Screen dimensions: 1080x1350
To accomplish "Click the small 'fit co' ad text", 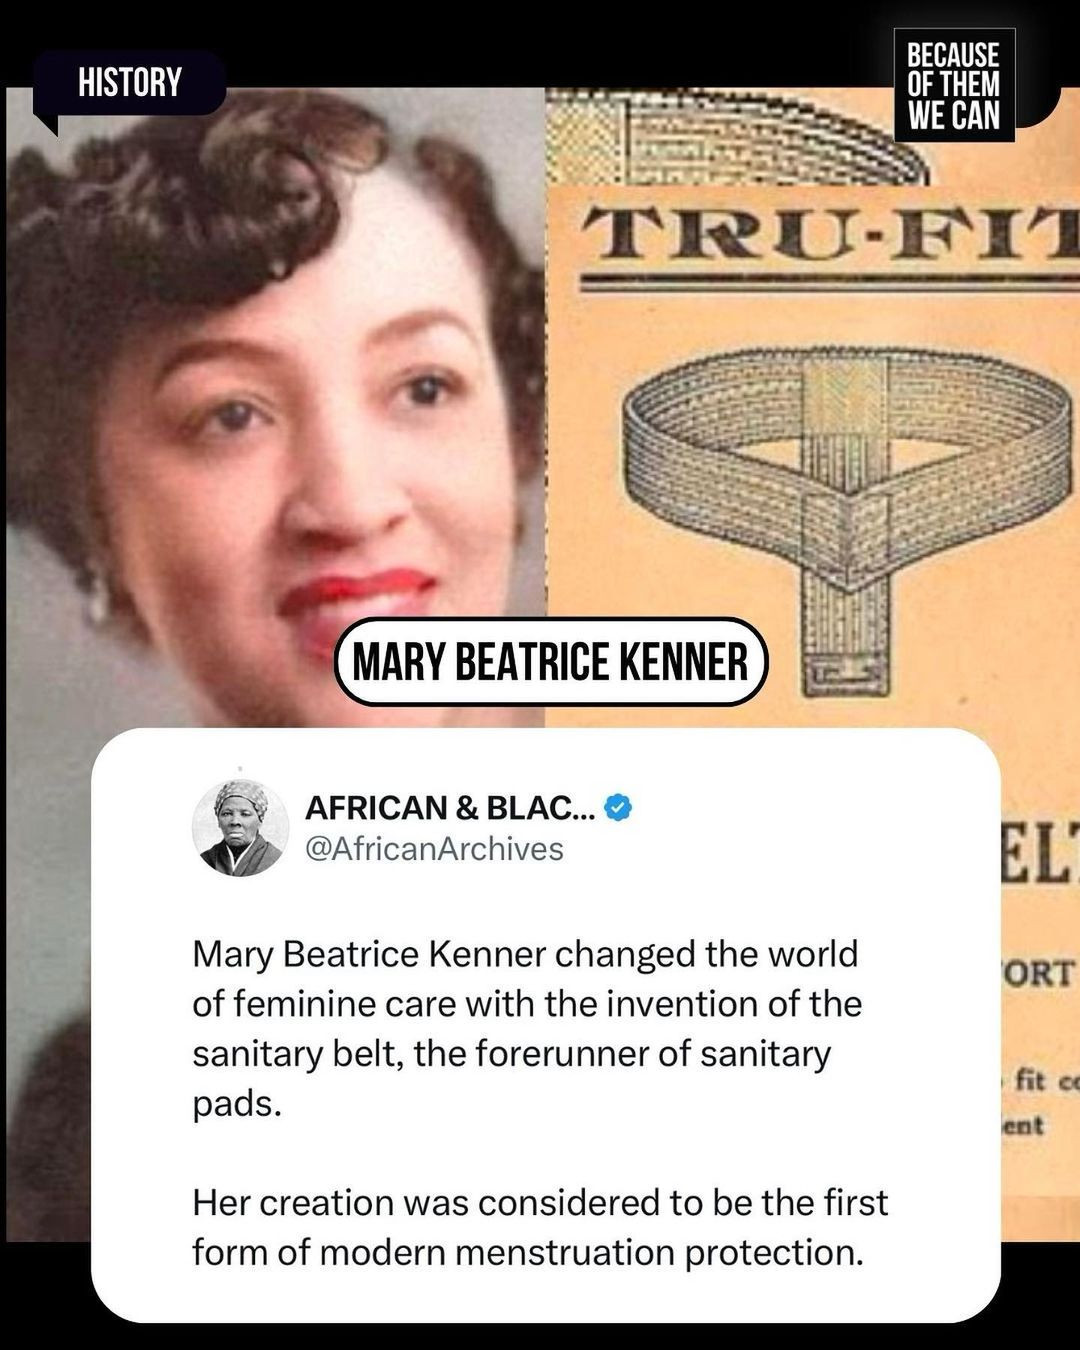I will click(1040, 1082).
